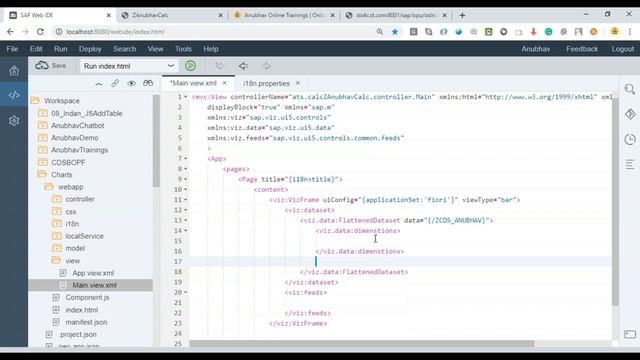Open the Home perspective icon
Screen dimensions: 640x360
(14, 71)
